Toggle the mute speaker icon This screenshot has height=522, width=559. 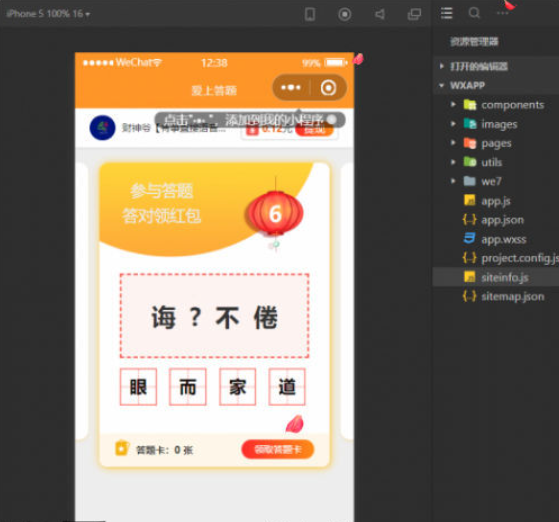tap(380, 14)
